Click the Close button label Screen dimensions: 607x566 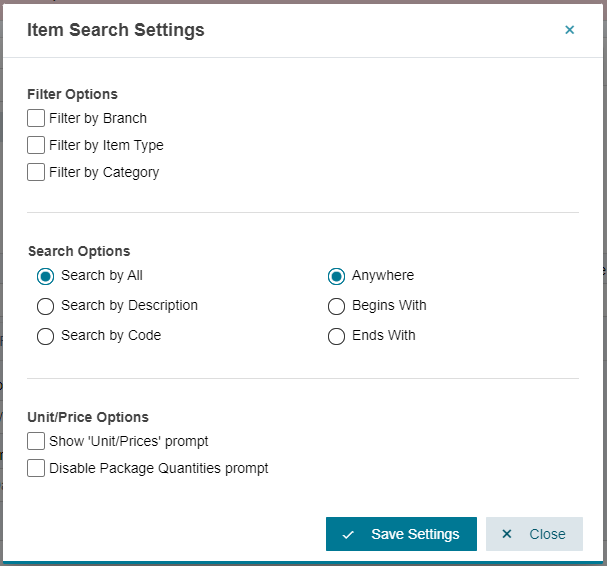(547, 534)
